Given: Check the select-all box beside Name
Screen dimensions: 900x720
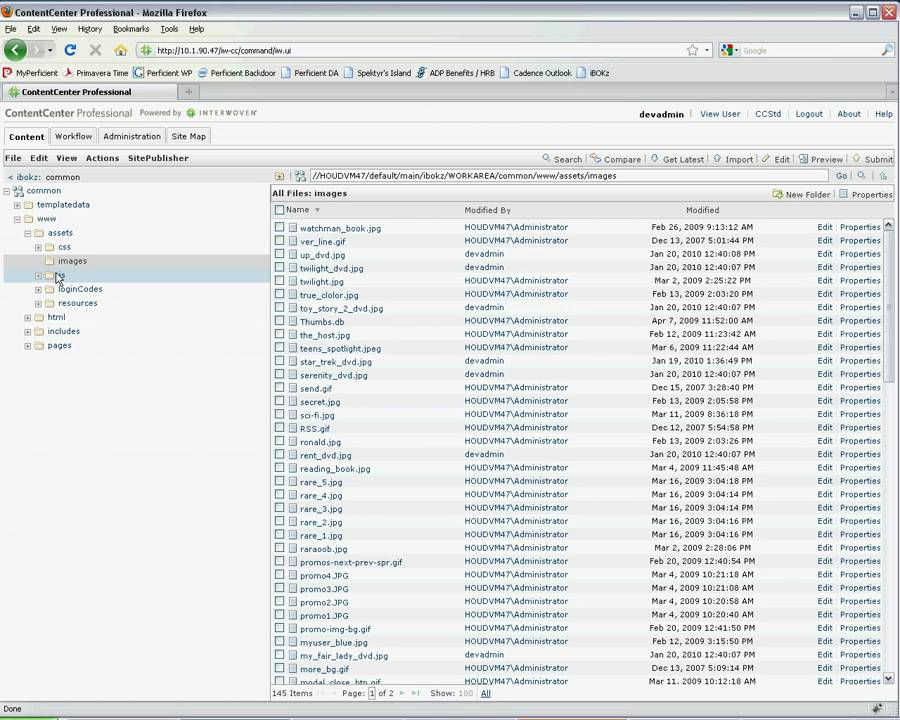Looking at the screenshot, I should click(279, 210).
